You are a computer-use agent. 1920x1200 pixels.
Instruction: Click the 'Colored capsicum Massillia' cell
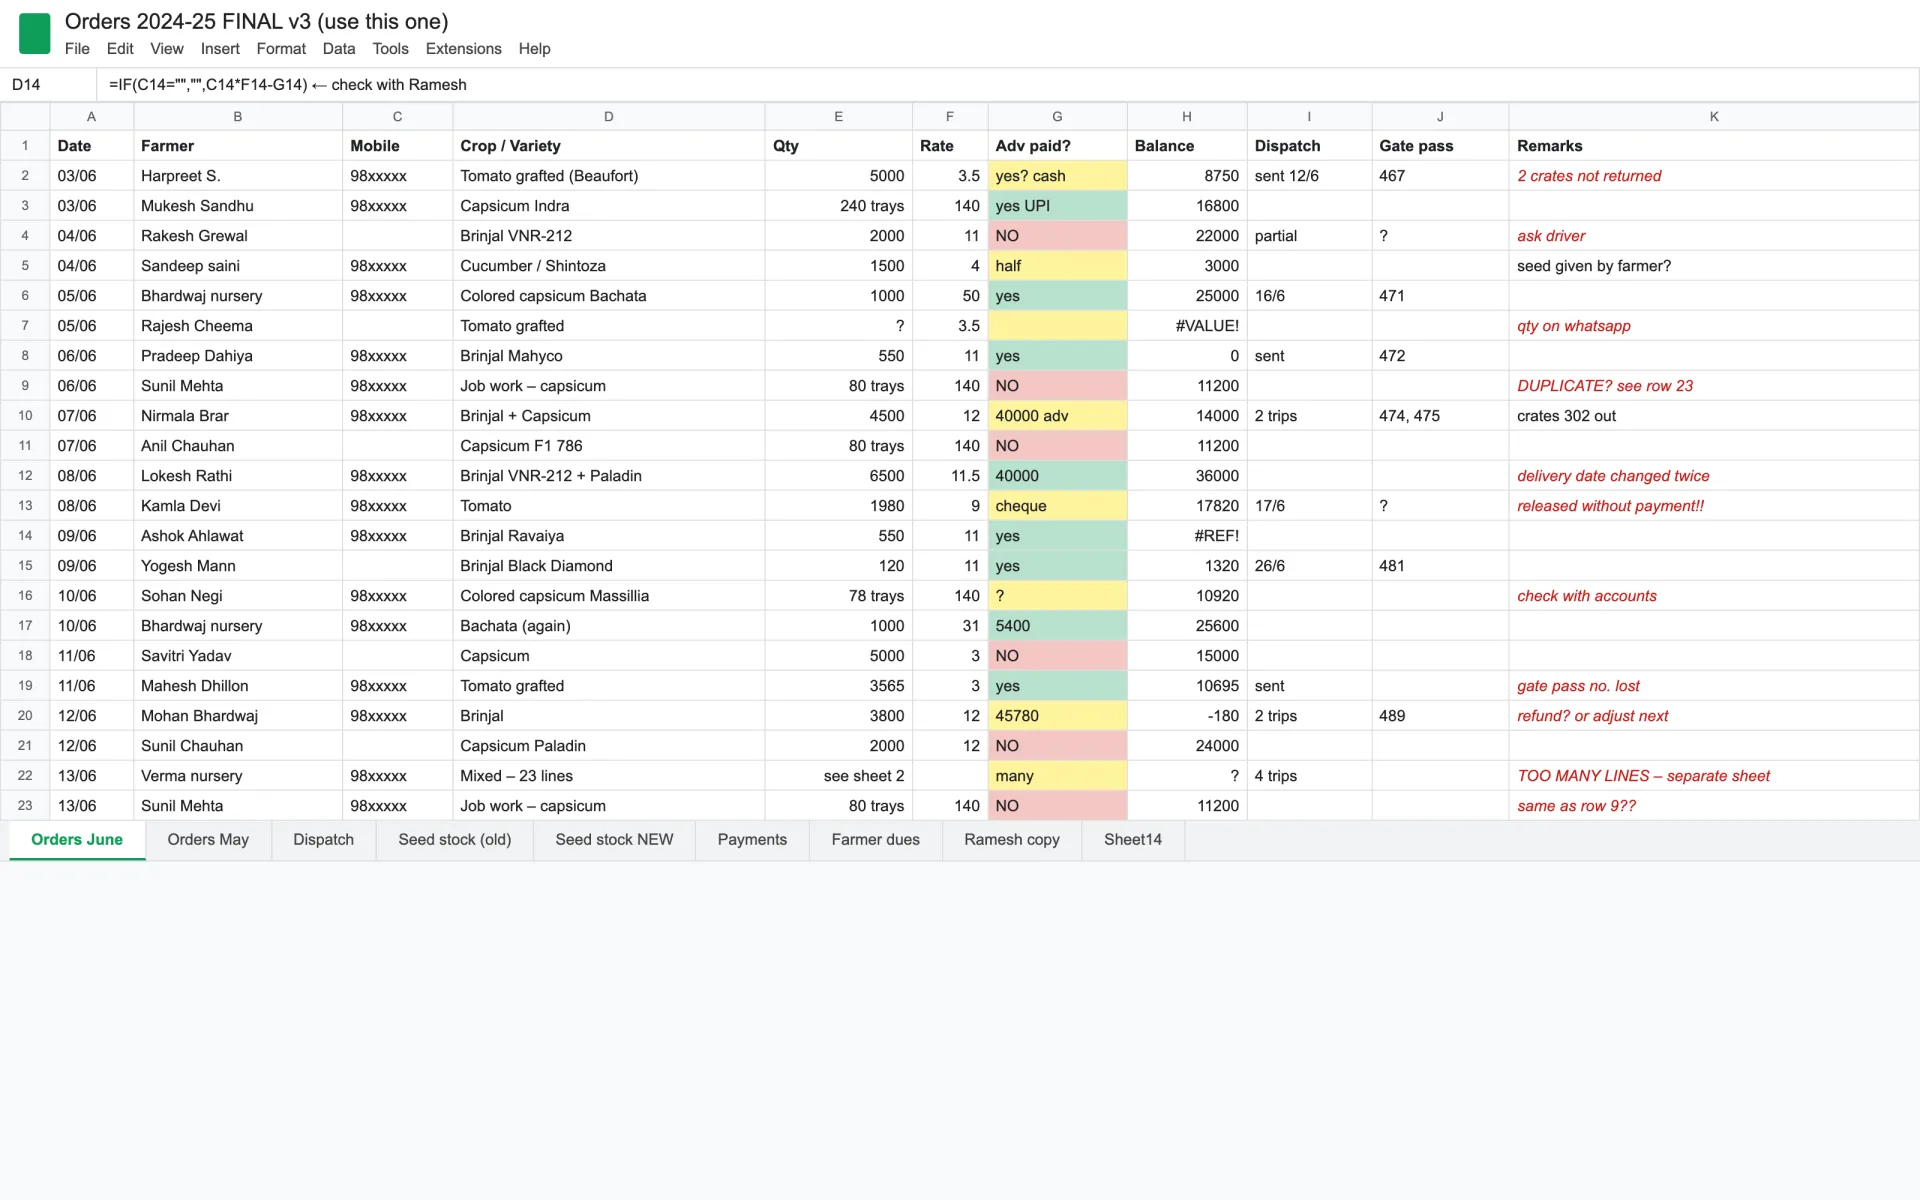pyautogui.click(x=608, y=596)
